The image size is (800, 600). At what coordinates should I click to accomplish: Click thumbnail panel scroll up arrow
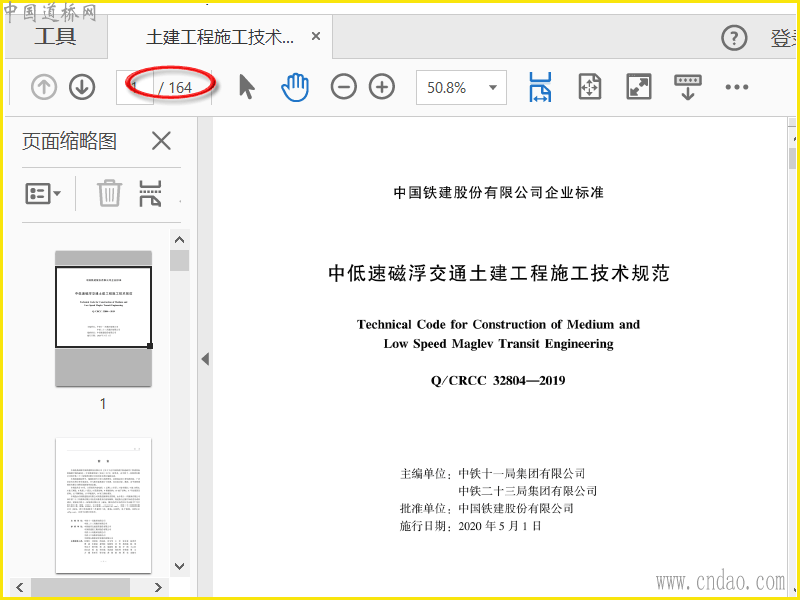[x=179, y=240]
